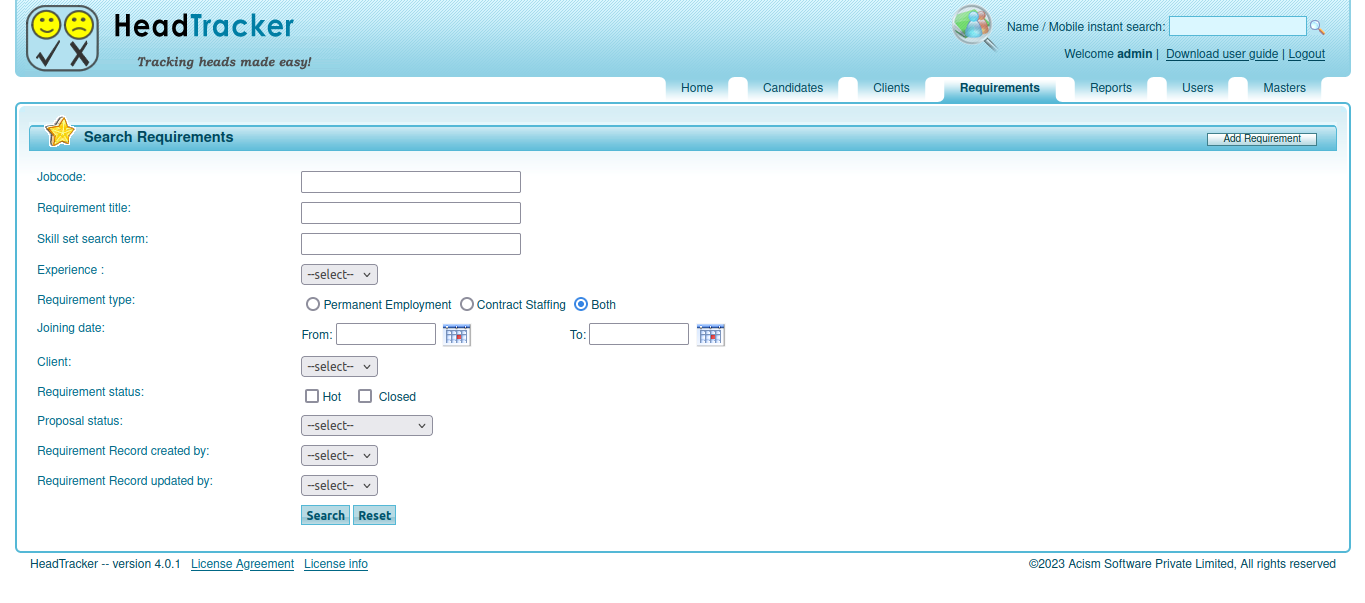Screen dimensions: 1365x603
Task: Open the License Agreement link
Action: 242,564
